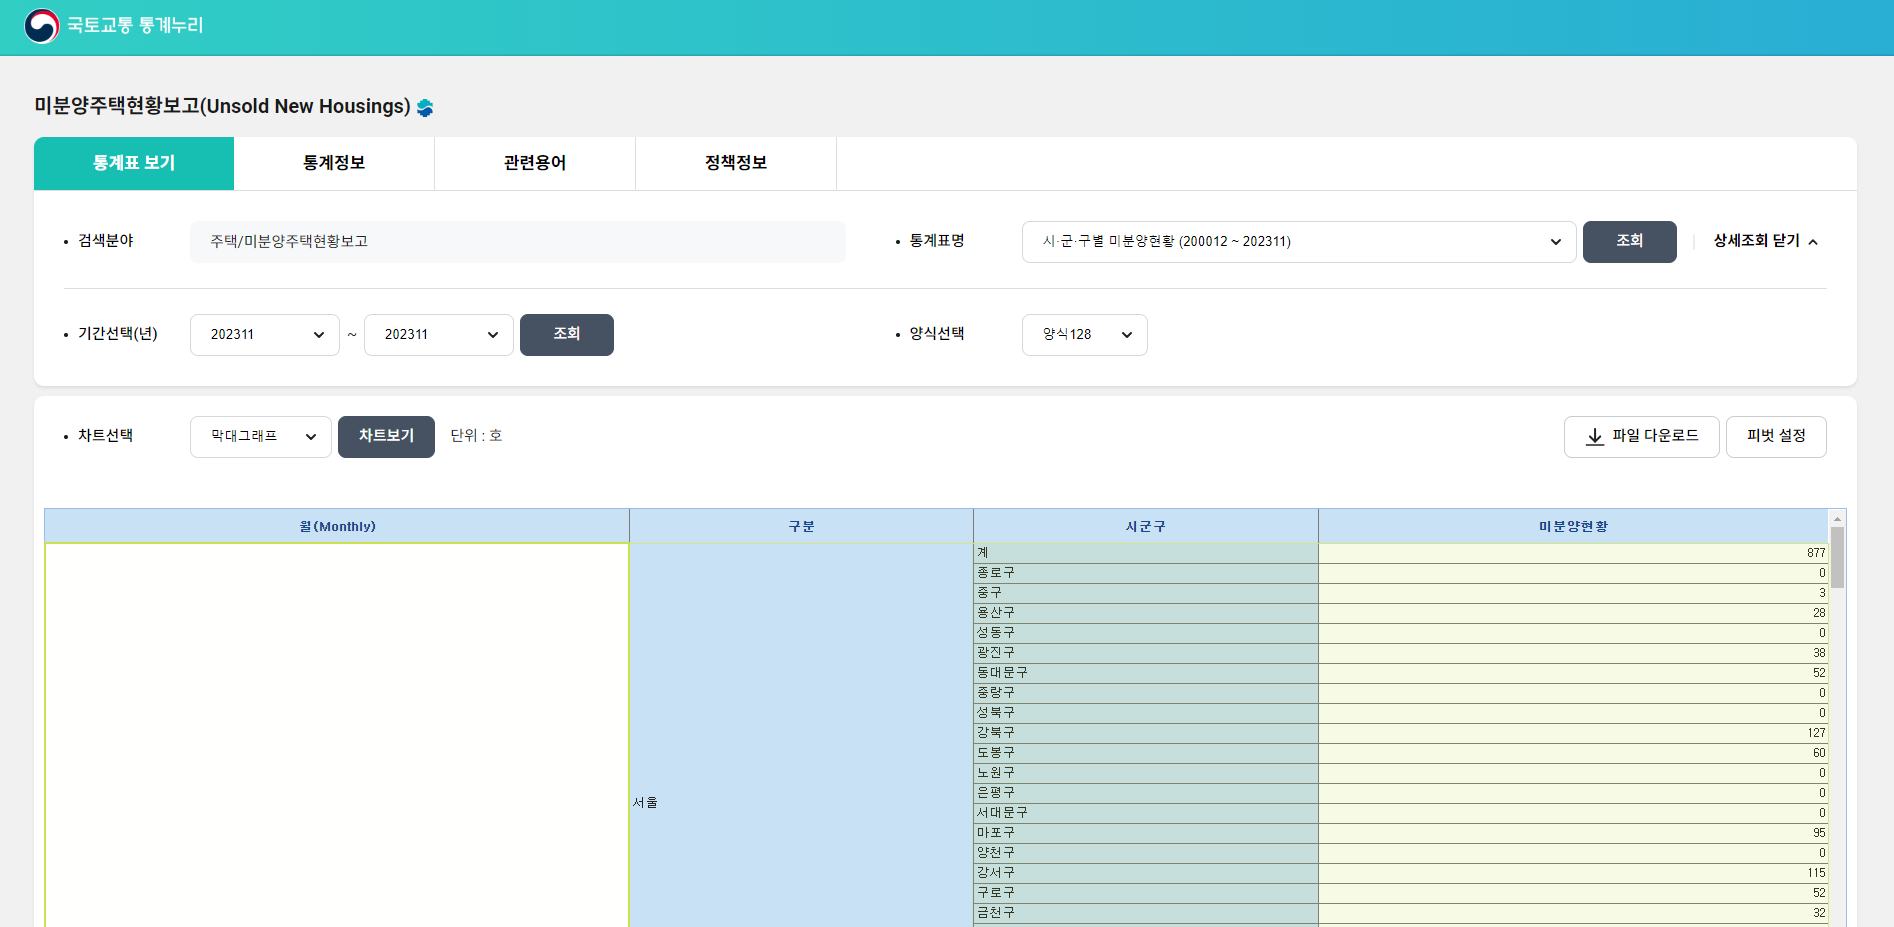Viewport: 1894px width, 927px height.
Task: Click the 검색분야 search field
Action: point(517,241)
